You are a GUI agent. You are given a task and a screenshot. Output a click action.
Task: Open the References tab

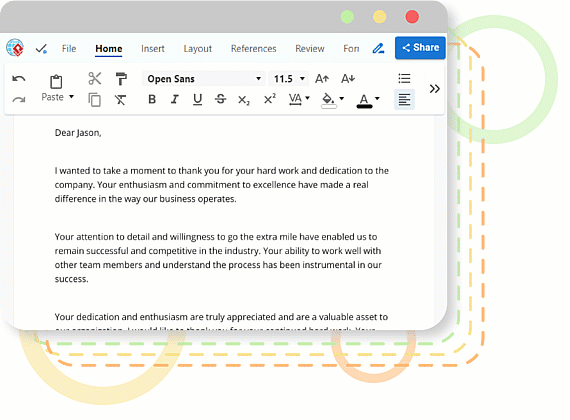pos(253,49)
